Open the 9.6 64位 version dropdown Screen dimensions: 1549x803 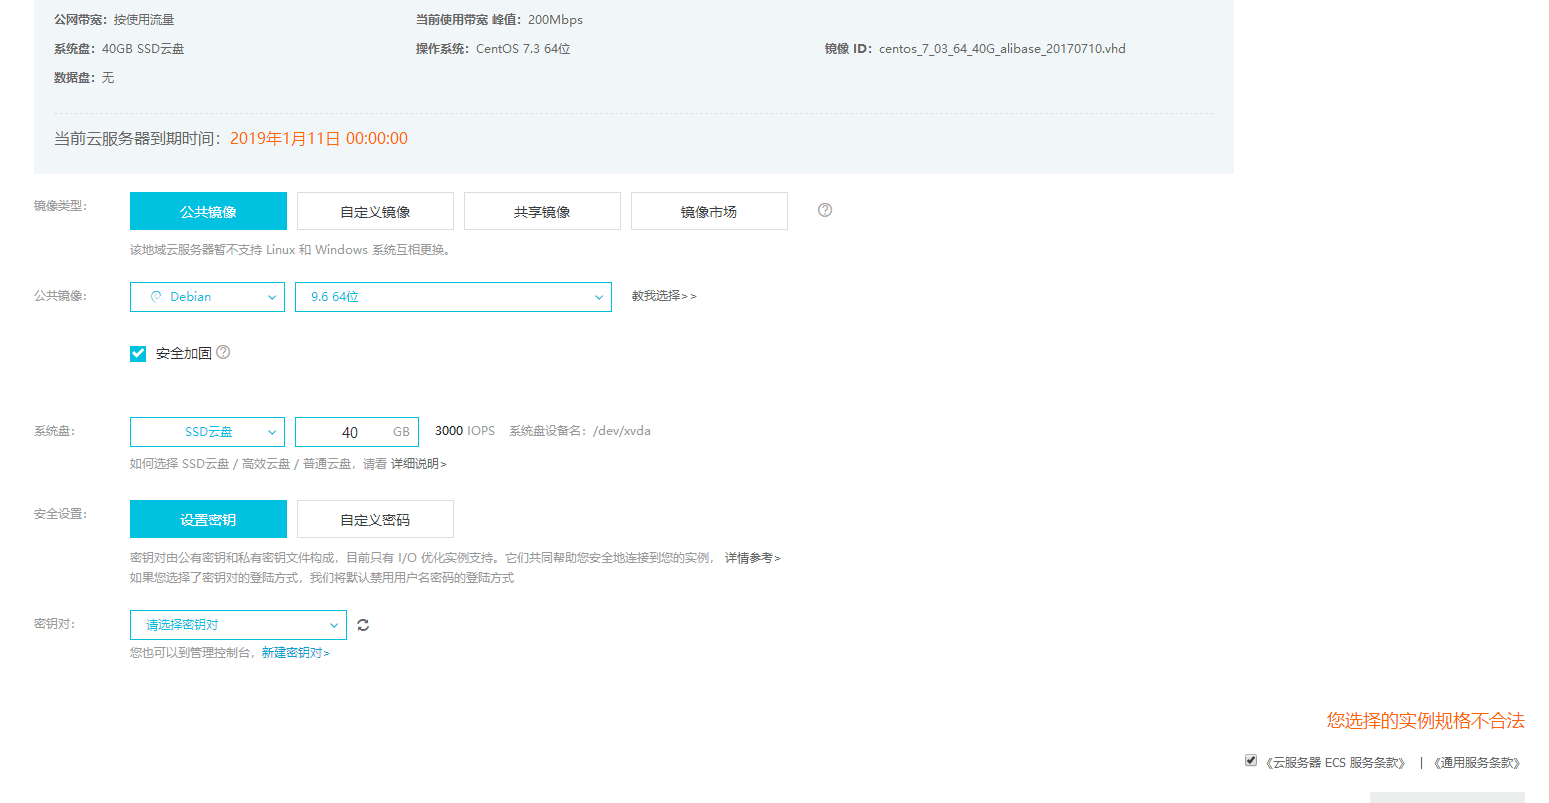453,297
